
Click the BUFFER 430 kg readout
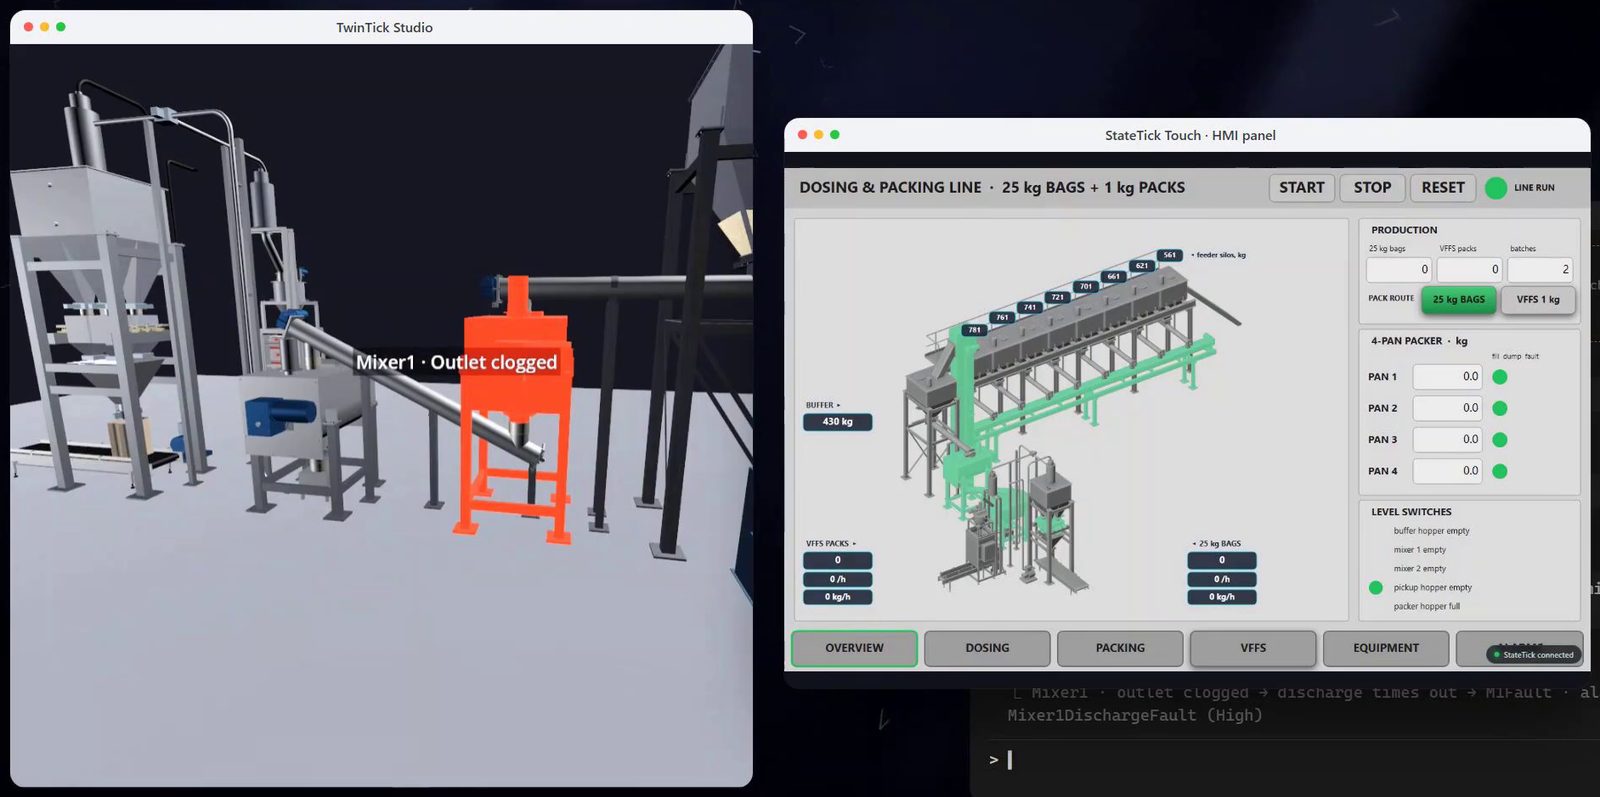(x=838, y=422)
